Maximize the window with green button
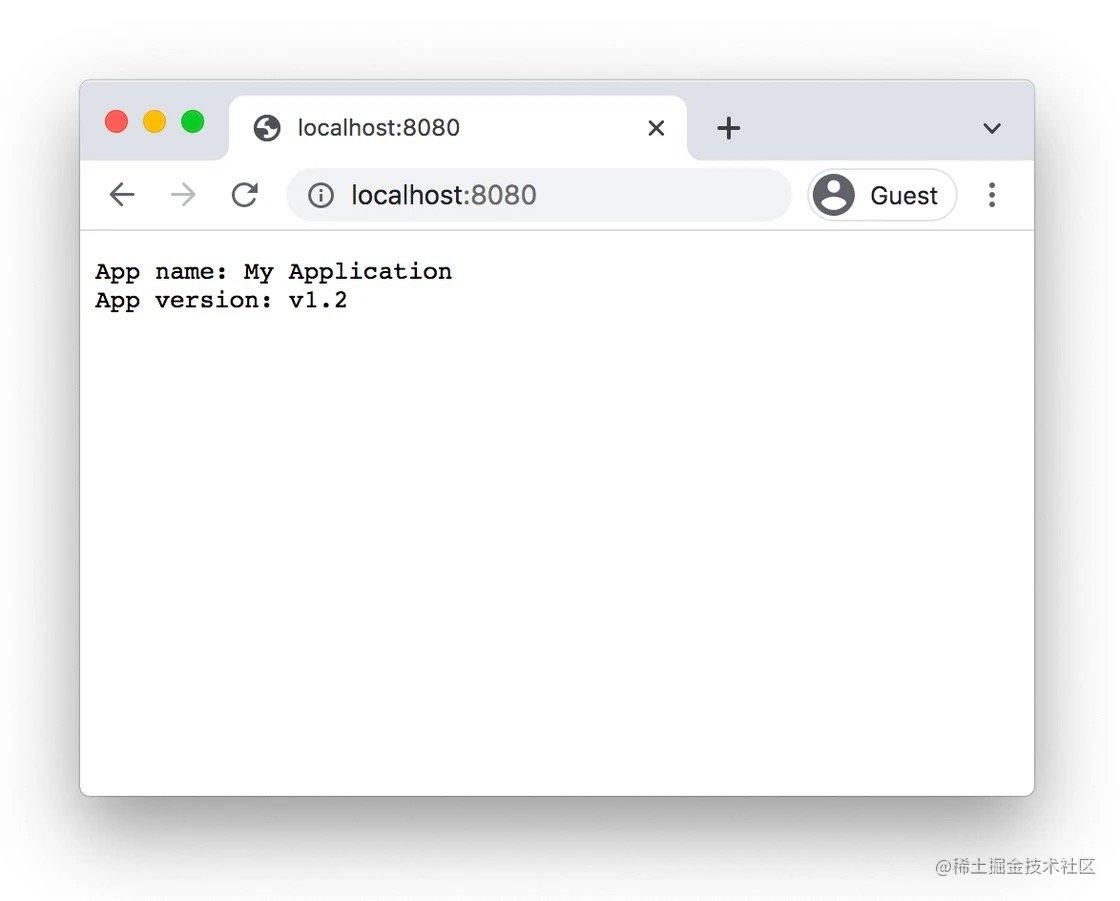Screen dimensions: 1120x901 click(193, 121)
